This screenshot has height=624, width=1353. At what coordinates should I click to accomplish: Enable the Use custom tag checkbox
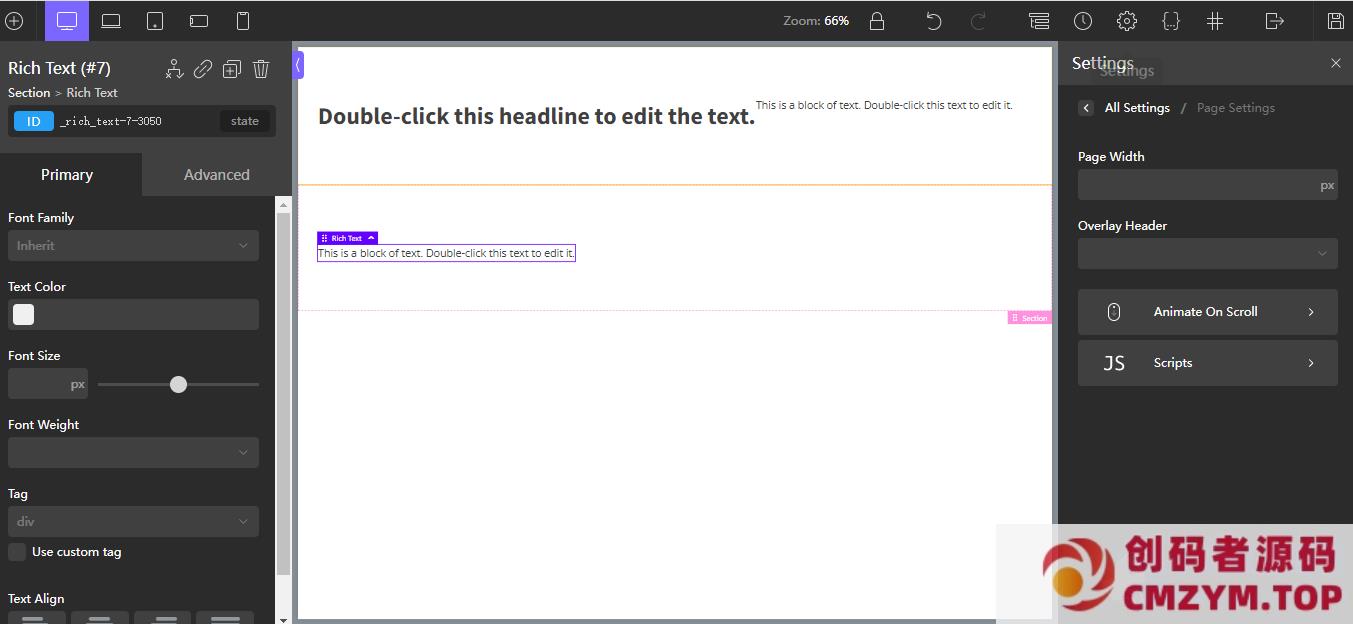[x=17, y=552]
